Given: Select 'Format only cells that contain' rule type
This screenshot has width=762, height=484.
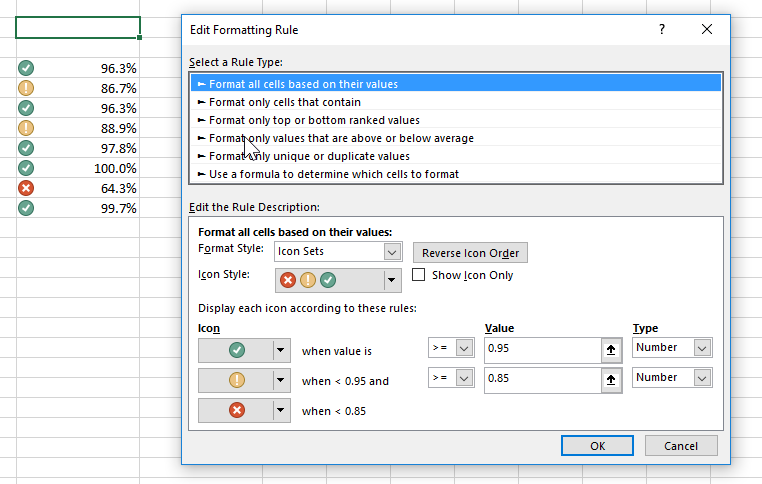Looking at the screenshot, I should tap(456, 102).
